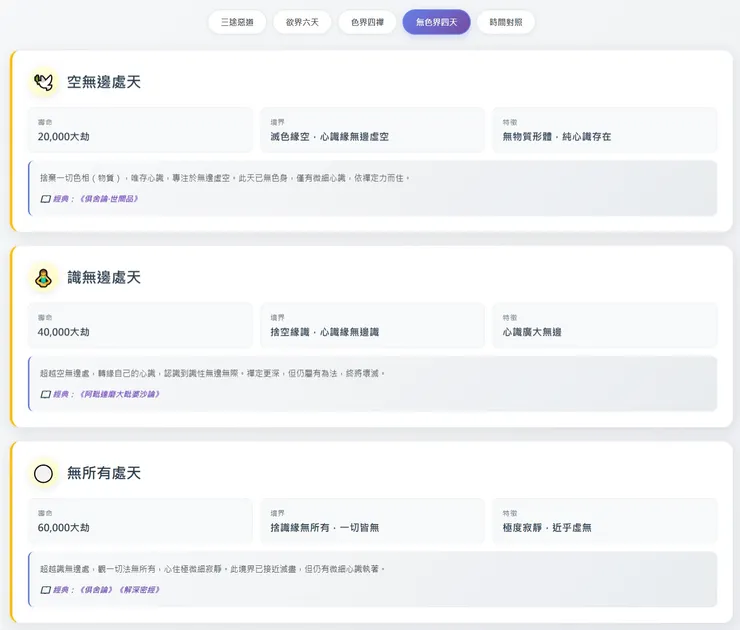
Task: Click the 空無邊處天 card title
Action: coord(104,82)
